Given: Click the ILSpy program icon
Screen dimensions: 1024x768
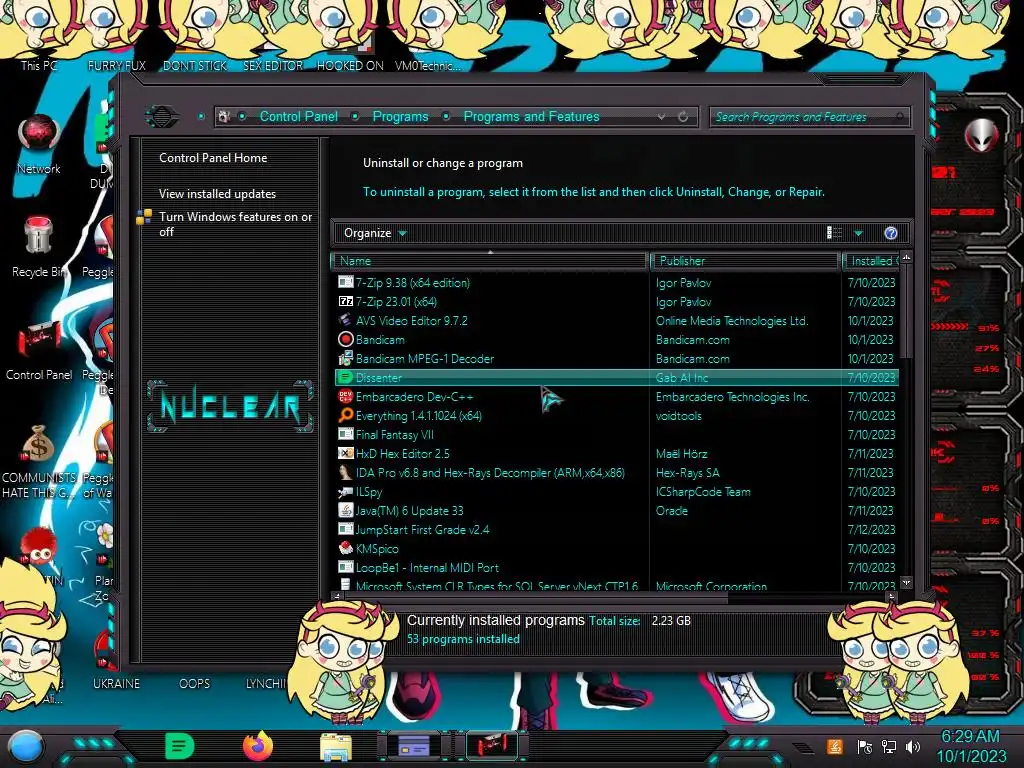Looking at the screenshot, I should pos(345,492).
